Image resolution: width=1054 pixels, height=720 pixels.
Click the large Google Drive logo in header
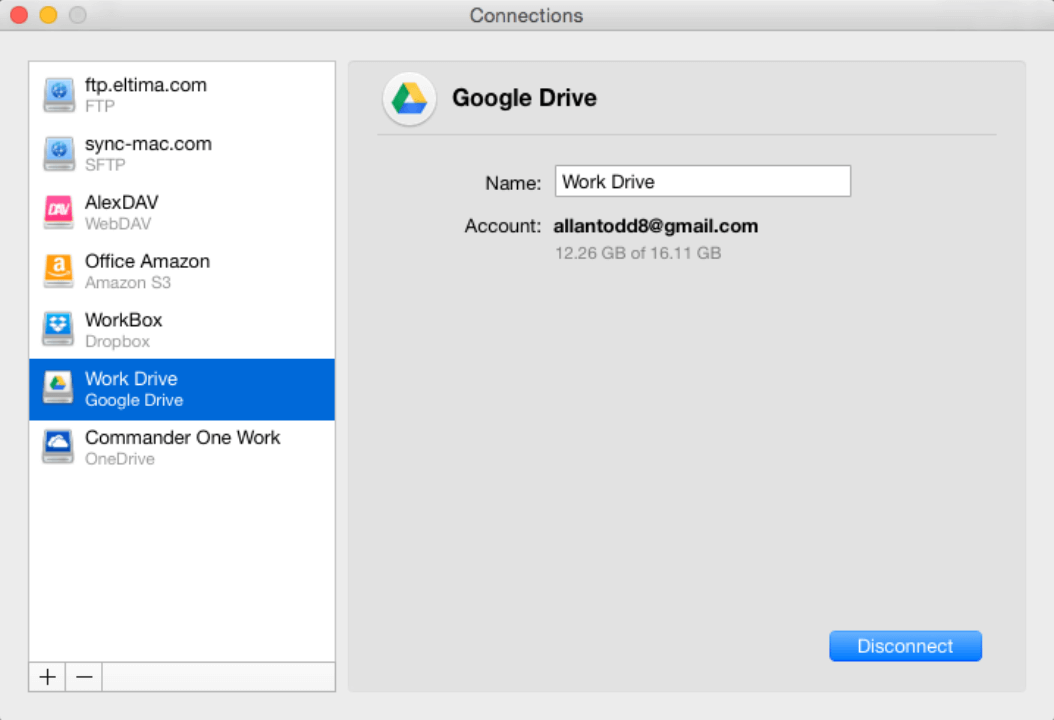click(x=409, y=99)
